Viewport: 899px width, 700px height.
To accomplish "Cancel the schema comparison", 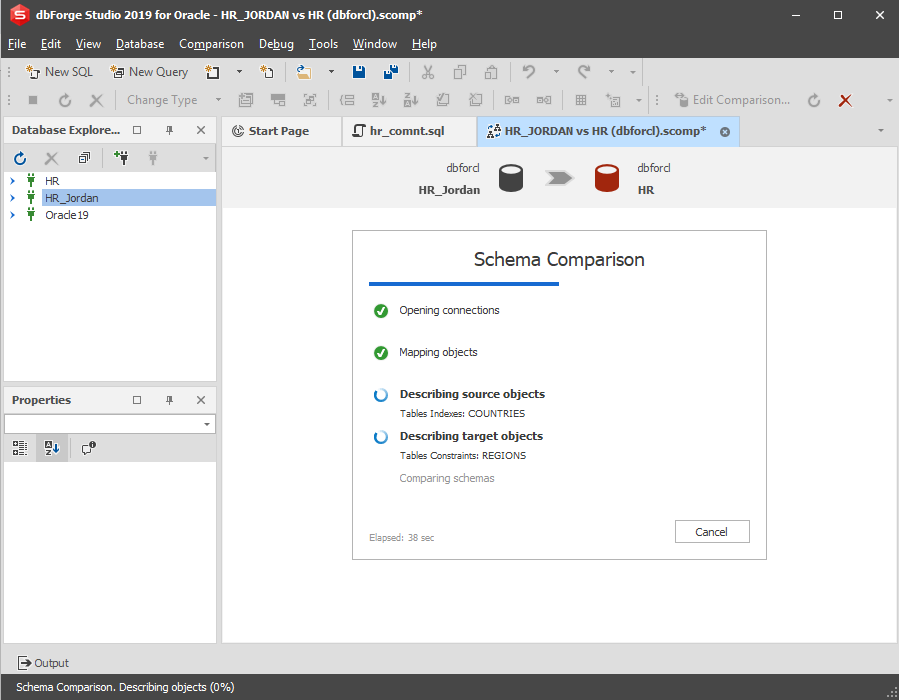I will point(712,531).
